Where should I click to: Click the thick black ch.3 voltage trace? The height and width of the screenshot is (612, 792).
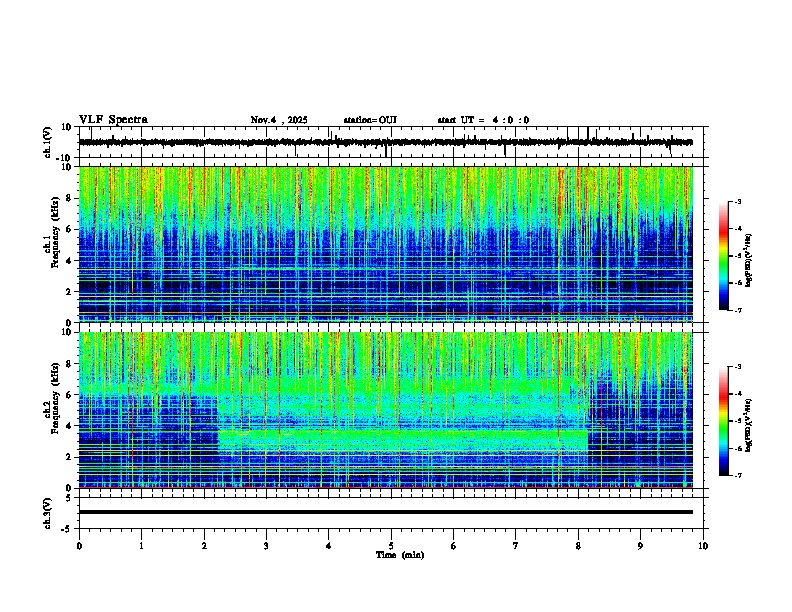click(x=386, y=512)
